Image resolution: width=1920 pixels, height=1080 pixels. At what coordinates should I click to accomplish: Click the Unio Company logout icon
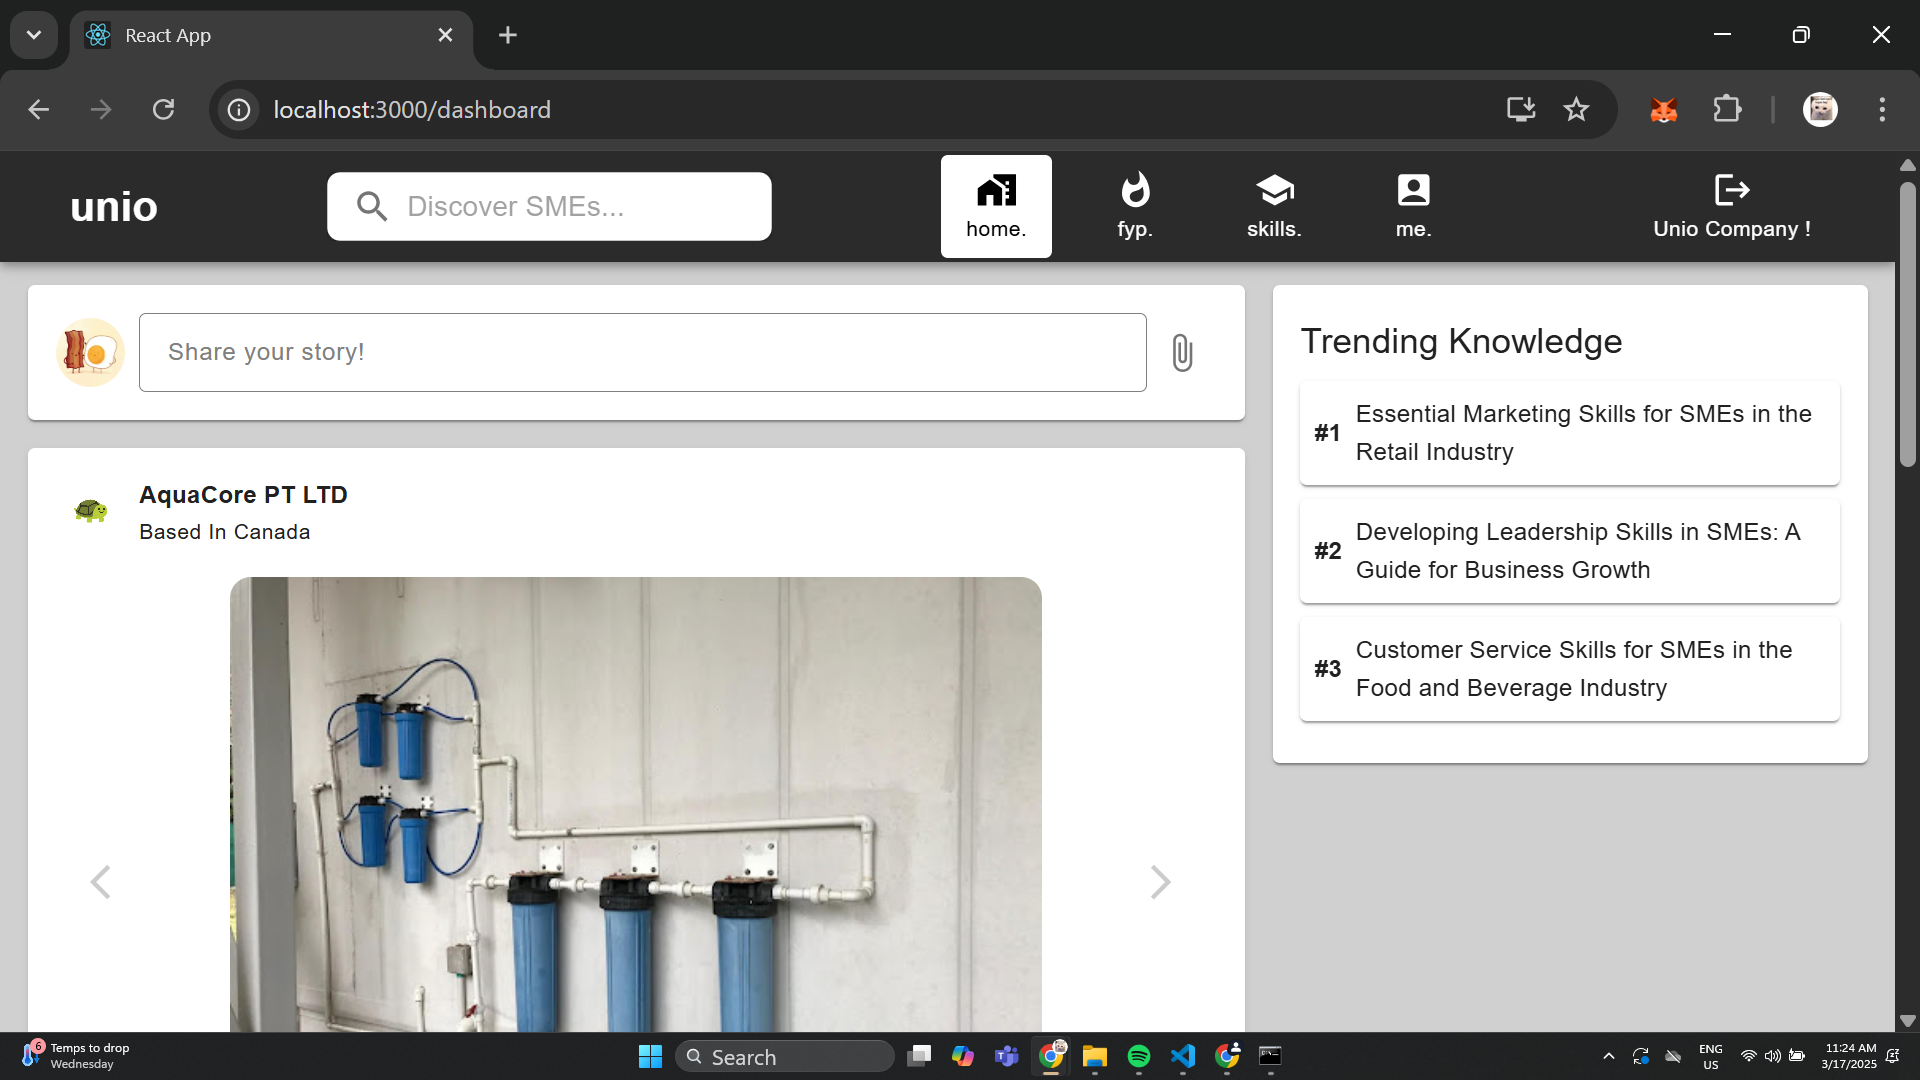click(x=1731, y=190)
